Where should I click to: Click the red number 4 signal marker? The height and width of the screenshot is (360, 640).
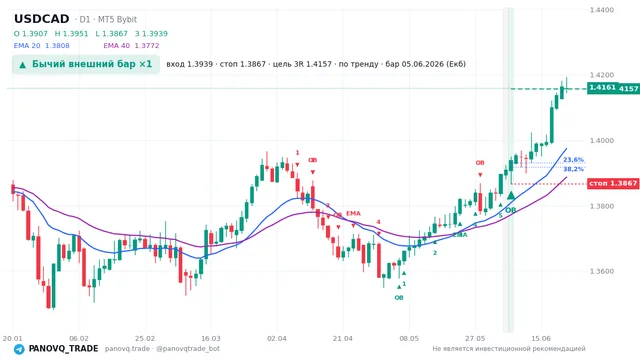[378, 222]
